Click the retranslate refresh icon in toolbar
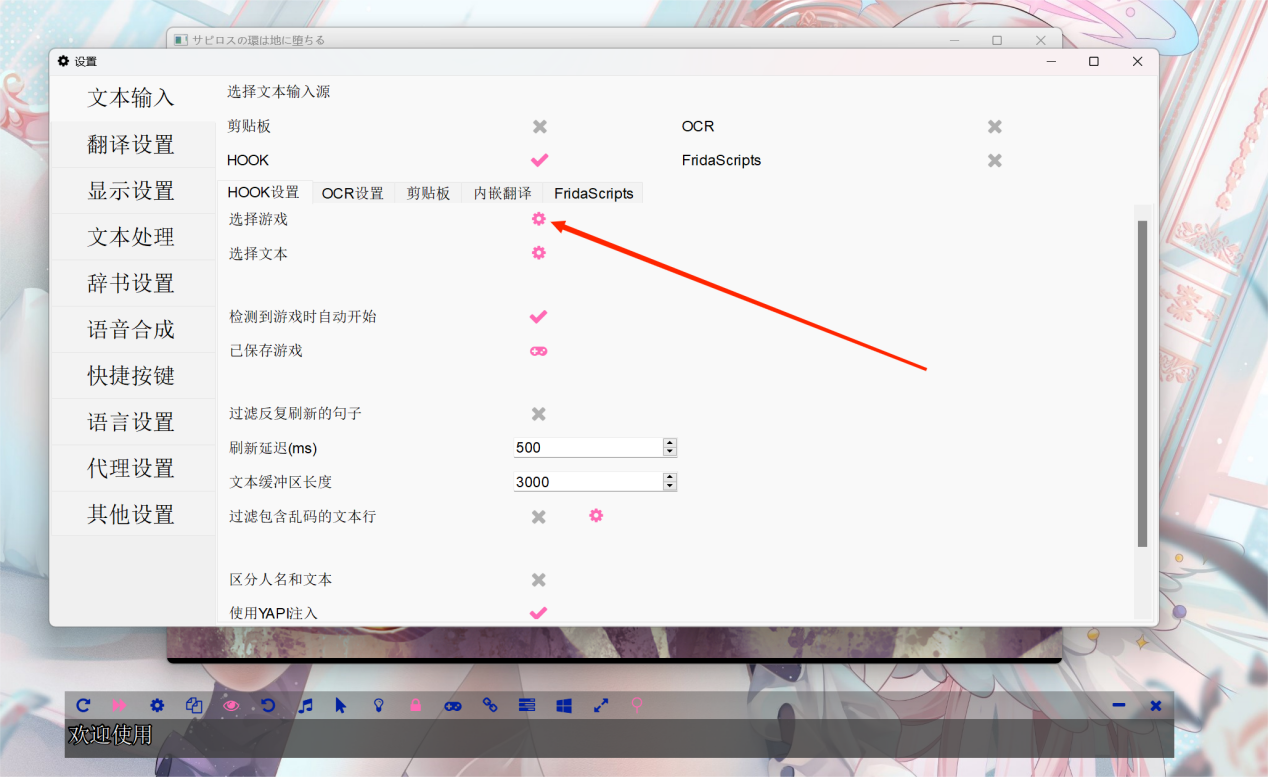This screenshot has height=777, width=1268. 83,705
